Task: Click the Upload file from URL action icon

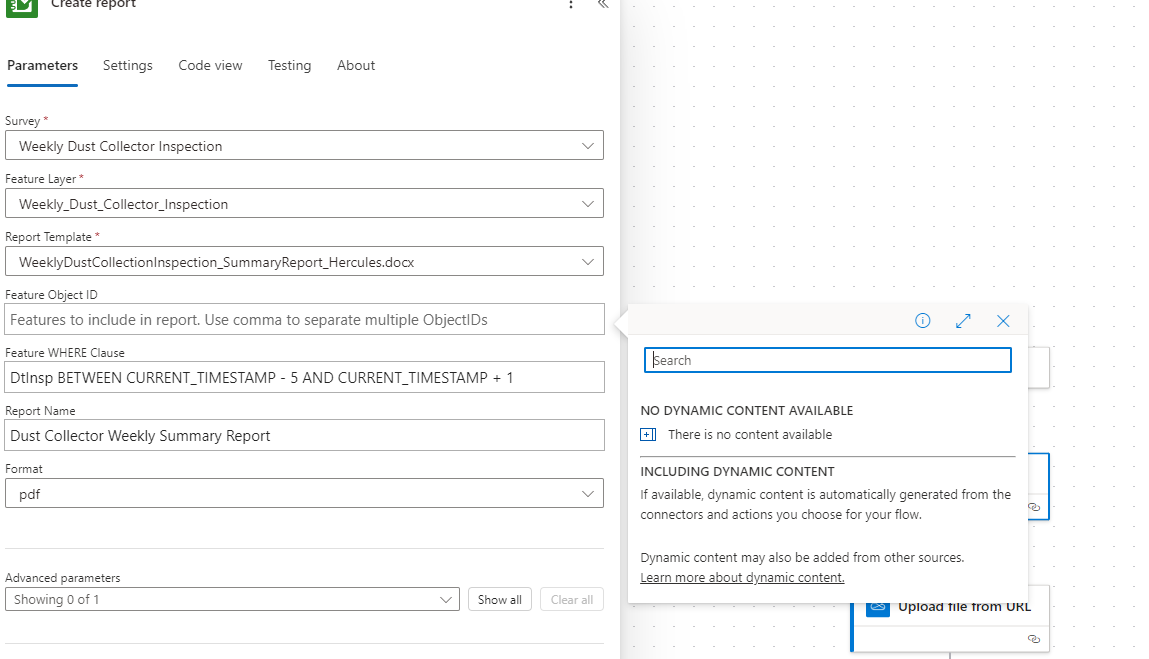Action: pyautogui.click(x=877, y=605)
